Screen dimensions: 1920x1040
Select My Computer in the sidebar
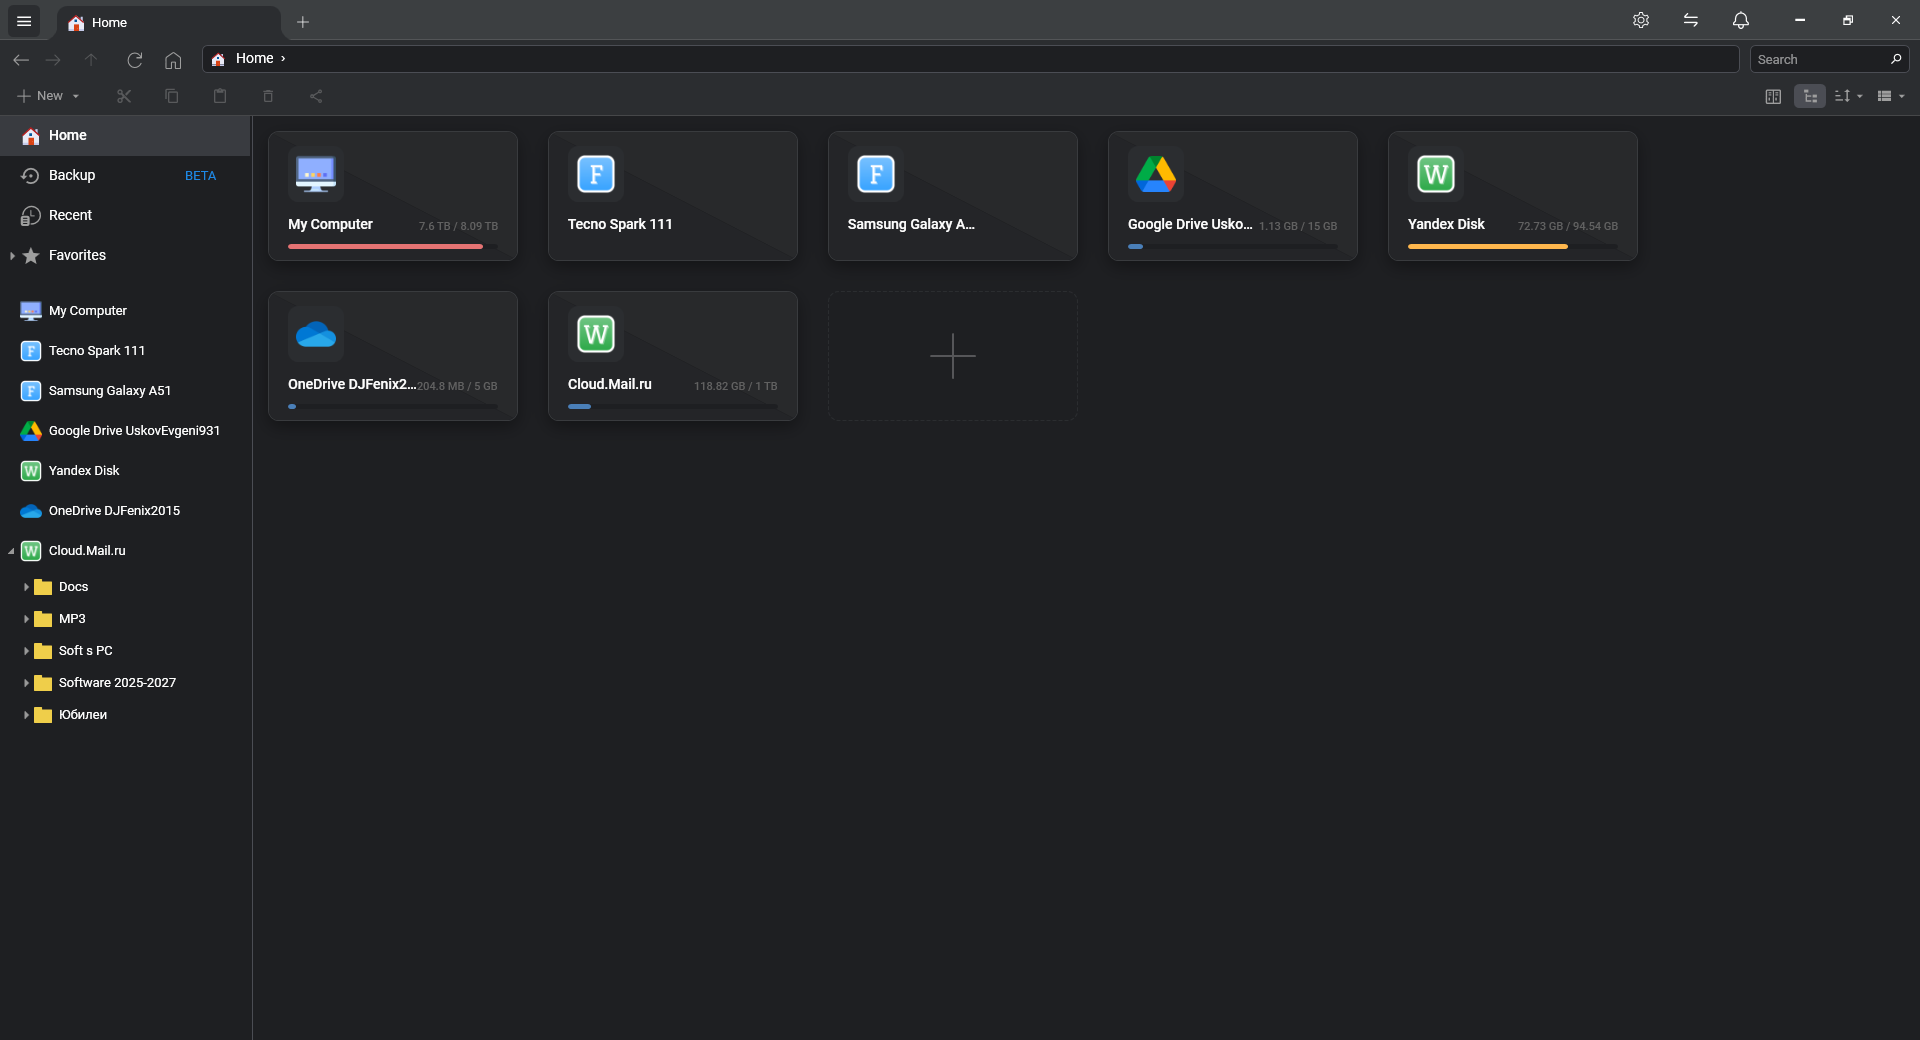click(x=125, y=311)
